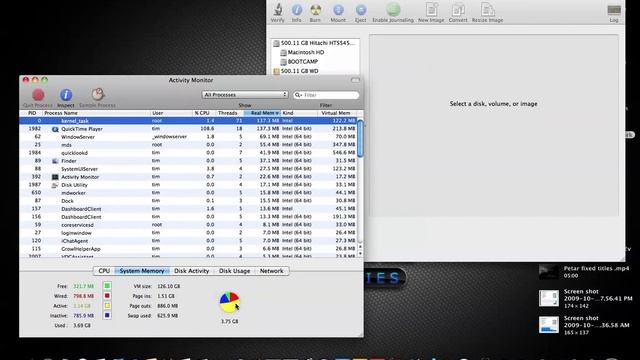The image size is (640, 360).
Task: Click the yellow Active memory color swatch
Action: [107, 305]
